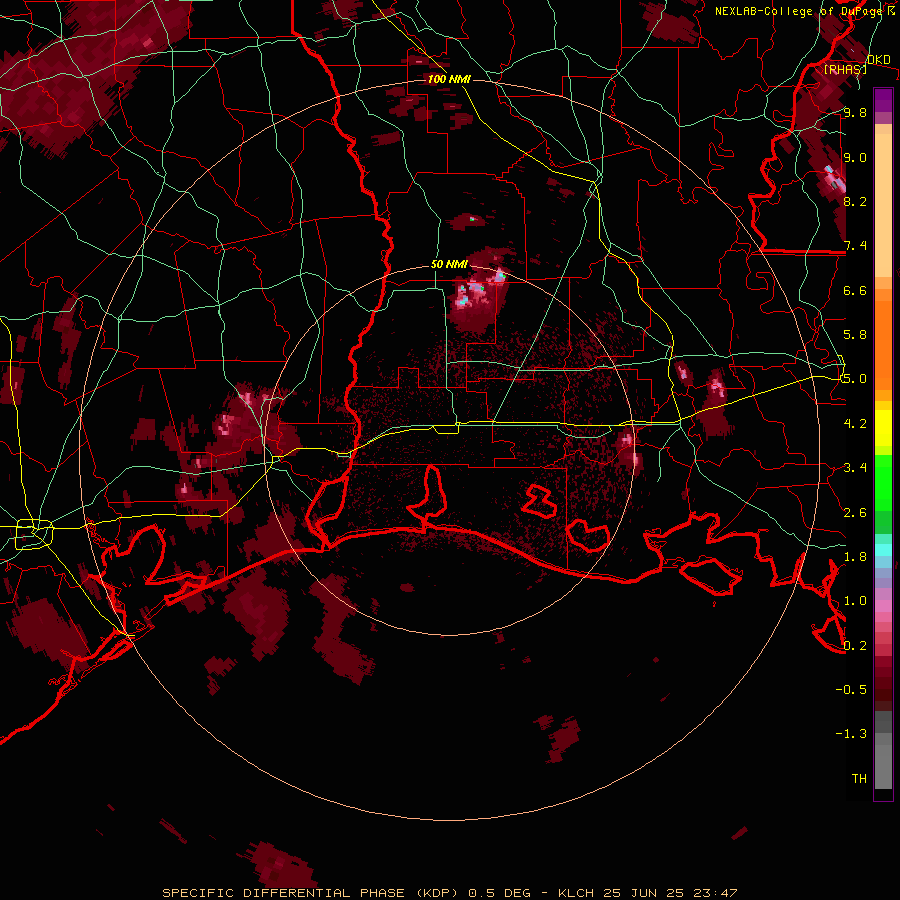Image resolution: width=900 pixels, height=900 pixels.
Task: Pick the pink segment near 1.0
Action: tap(883, 605)
